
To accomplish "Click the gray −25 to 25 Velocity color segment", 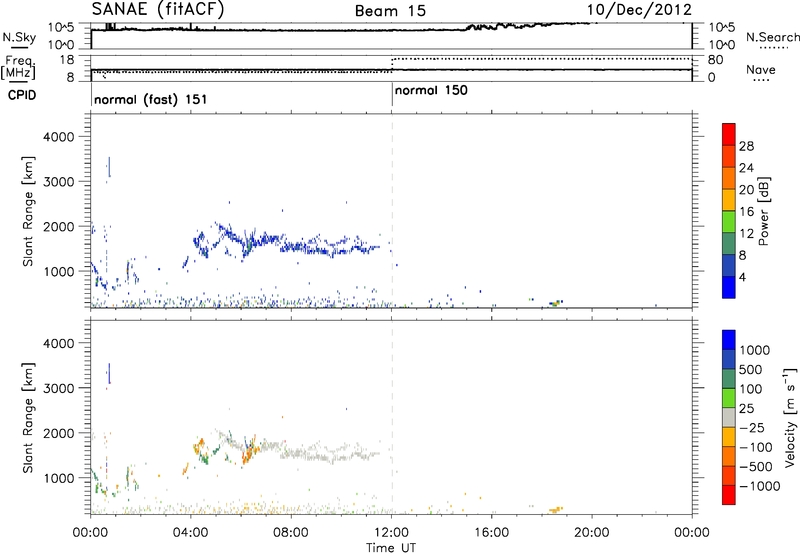I will tap(729, 417).
